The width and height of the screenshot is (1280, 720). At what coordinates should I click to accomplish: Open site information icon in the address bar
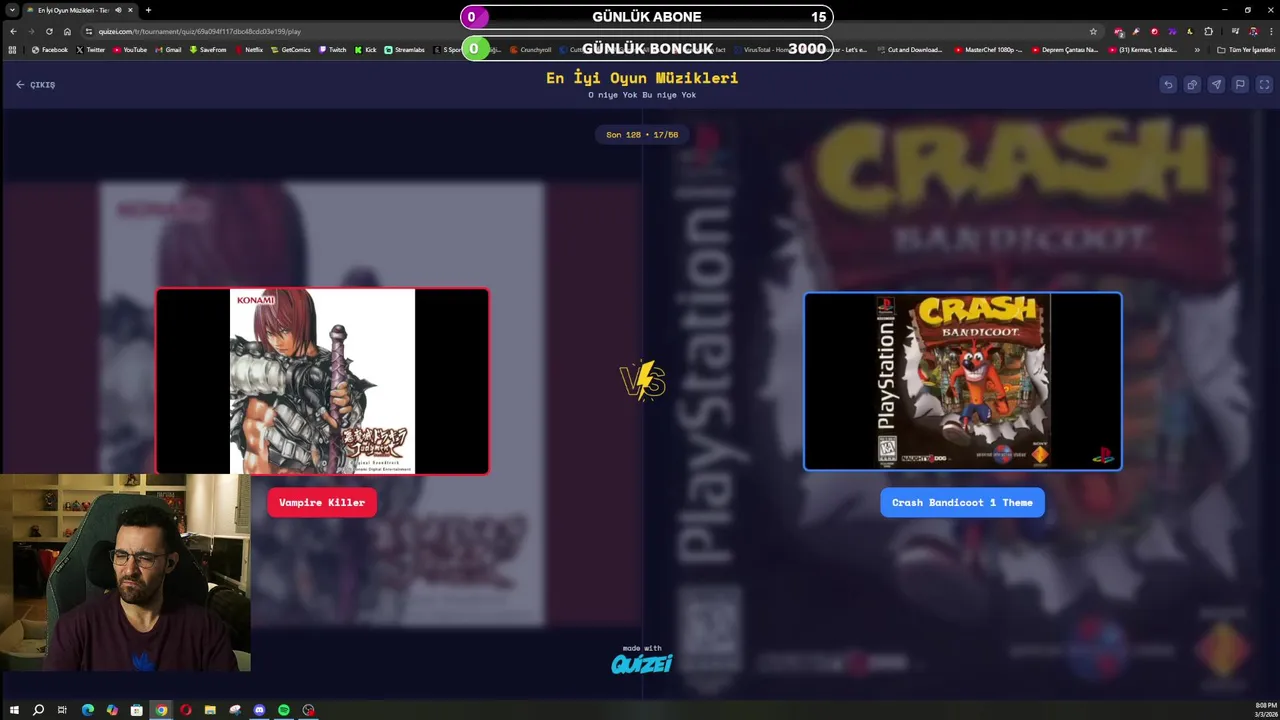[x=89, y=31]
